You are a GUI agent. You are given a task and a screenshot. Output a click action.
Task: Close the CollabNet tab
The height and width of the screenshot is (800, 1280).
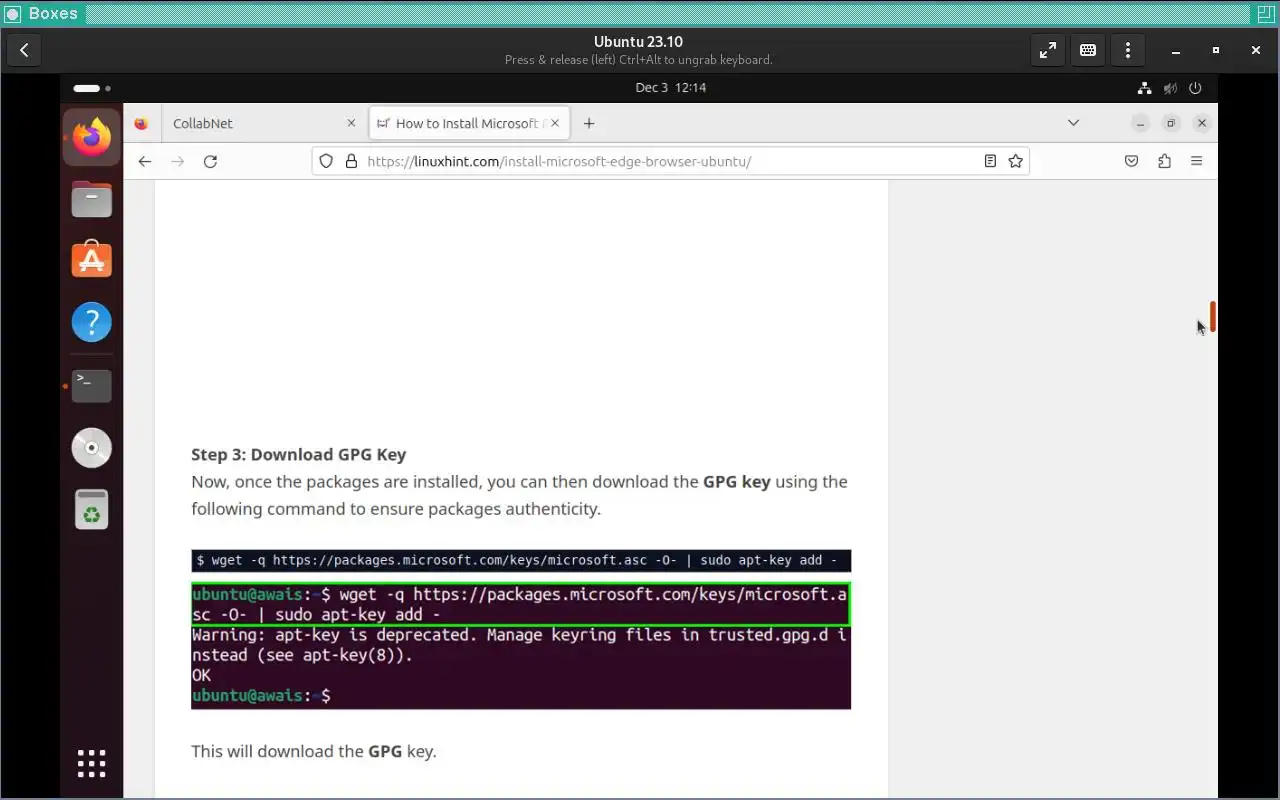(351, 123)
